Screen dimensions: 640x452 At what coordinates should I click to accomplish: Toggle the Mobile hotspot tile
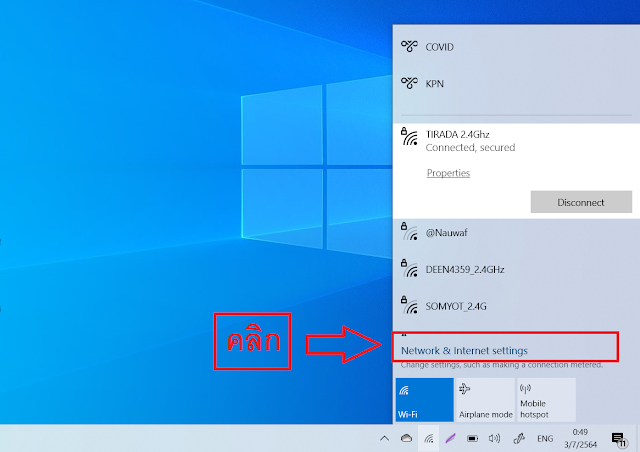[547, 399]
